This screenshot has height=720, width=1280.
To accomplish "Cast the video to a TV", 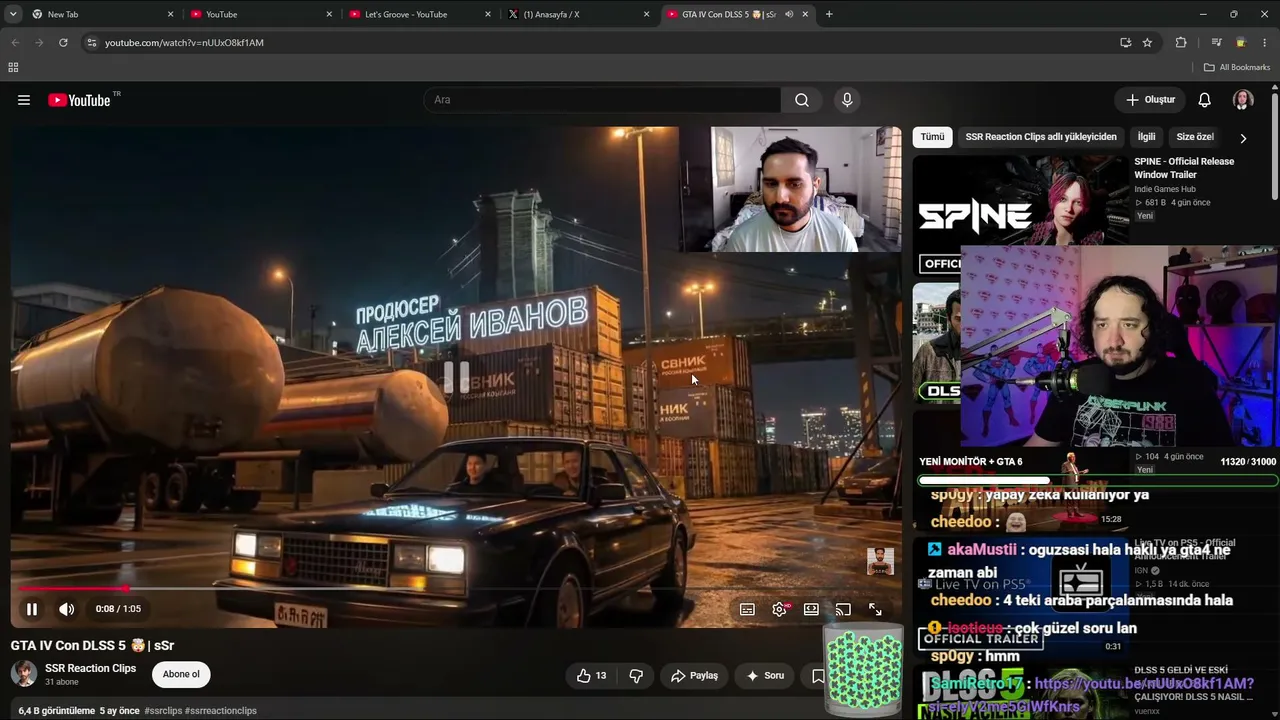I will (x=843, y=609).
